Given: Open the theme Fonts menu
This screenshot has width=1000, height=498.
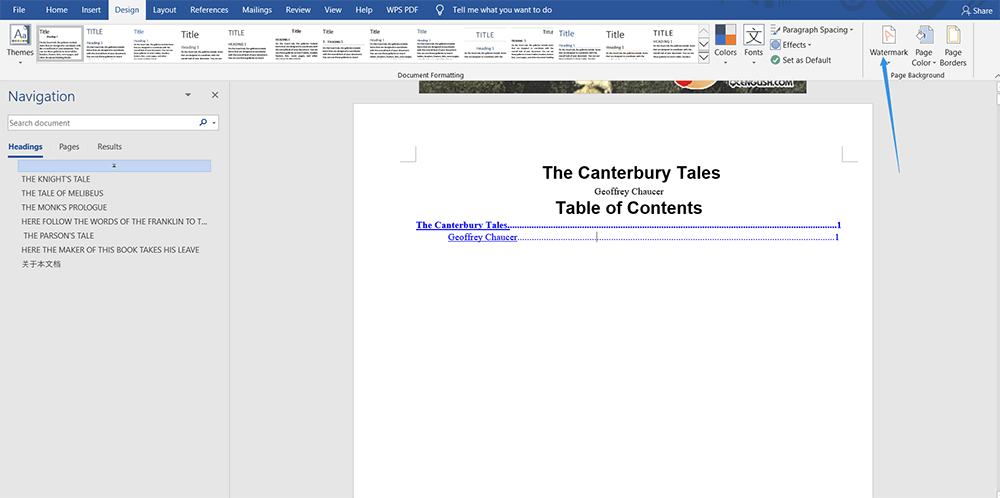Looking at the screenshot, I should pyautogui.click(x=753, y=42).
